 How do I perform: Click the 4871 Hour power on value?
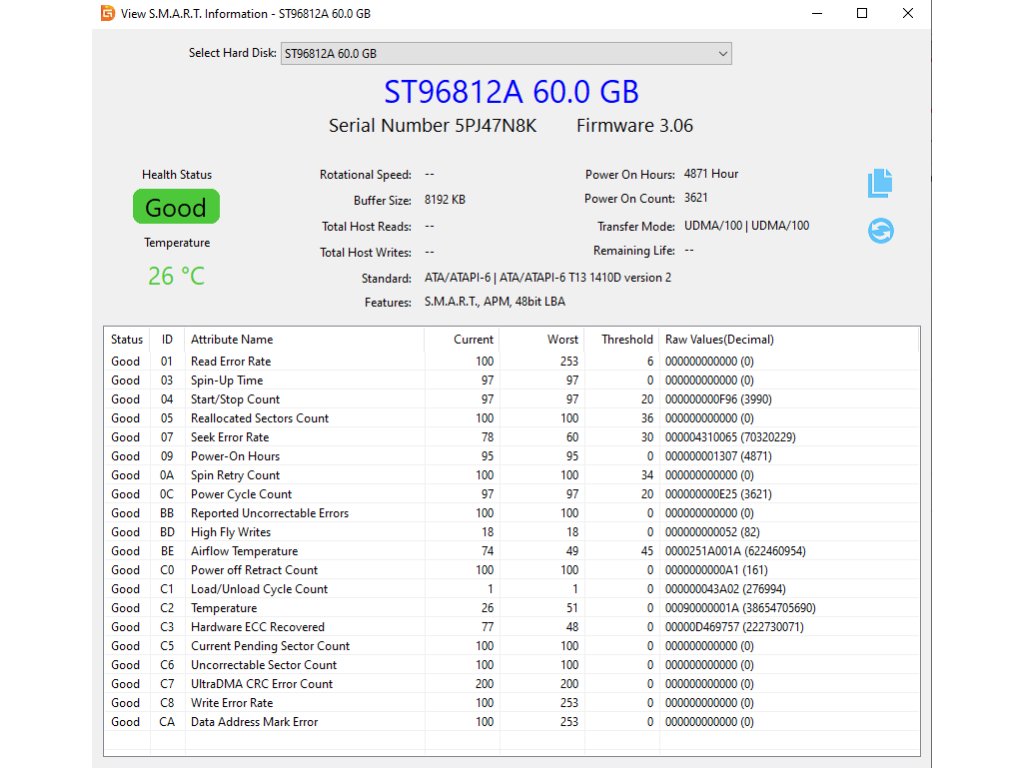711,174
